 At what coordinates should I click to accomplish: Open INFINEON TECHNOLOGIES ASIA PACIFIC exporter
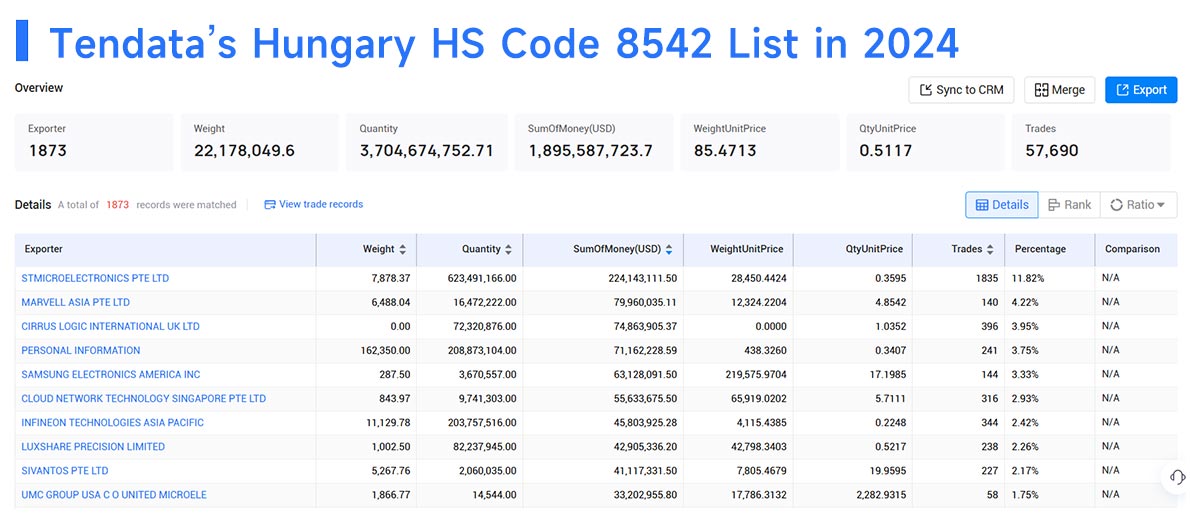point(113,422)
